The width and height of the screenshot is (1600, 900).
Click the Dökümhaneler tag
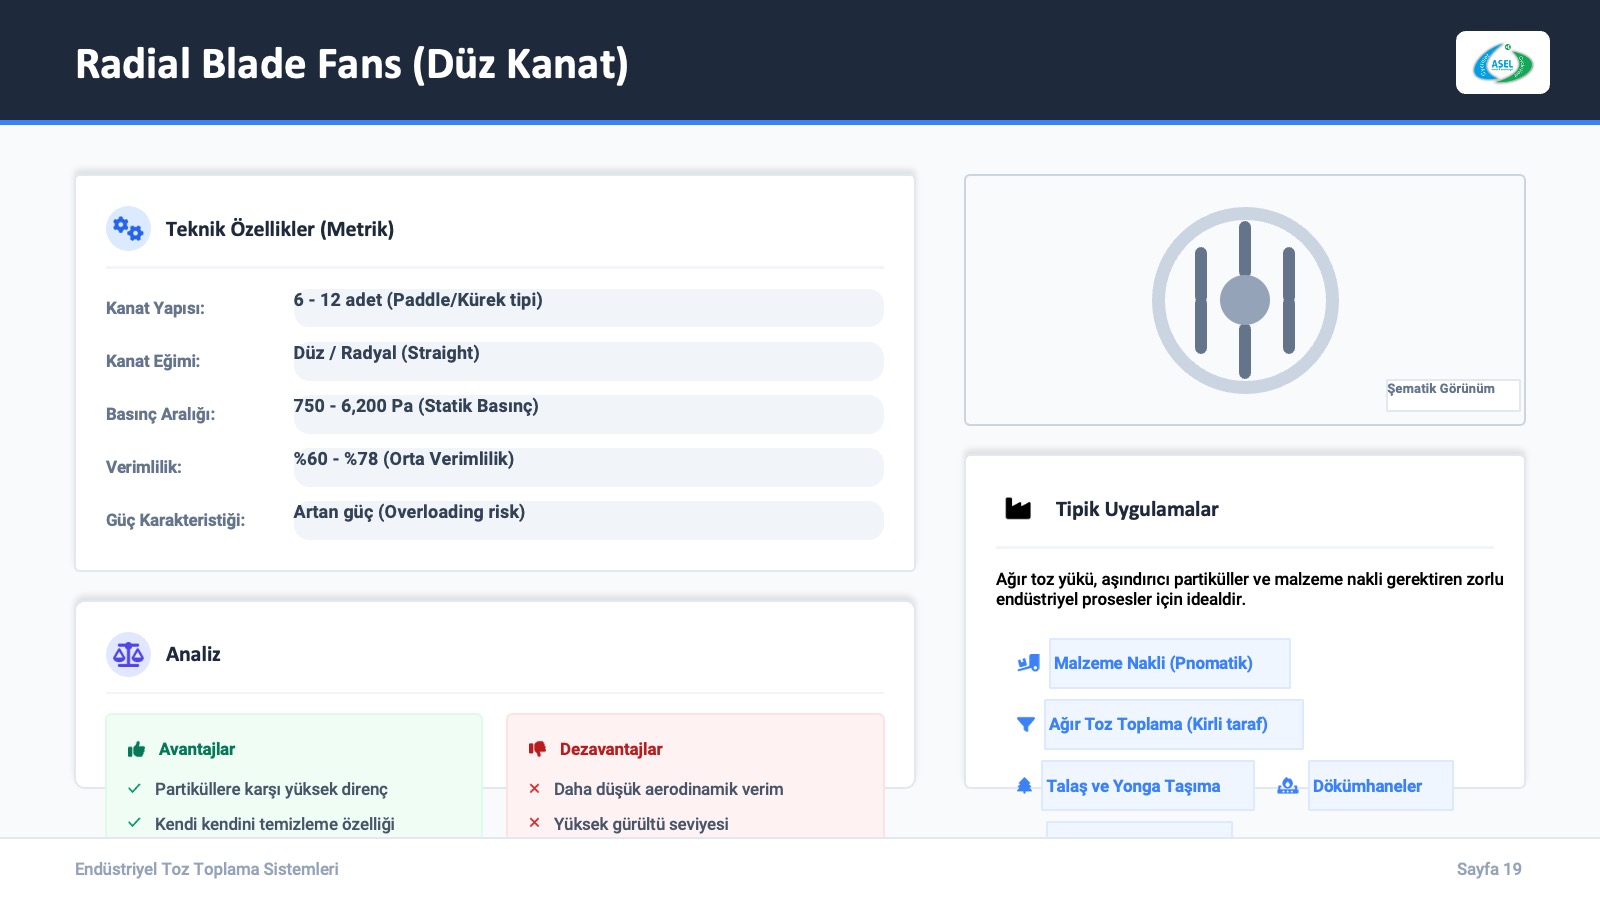(1379, 786)
